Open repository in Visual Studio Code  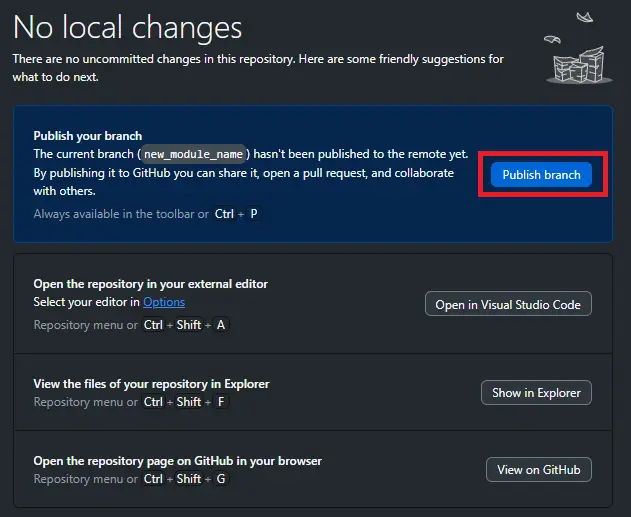(x=508, y=305)
